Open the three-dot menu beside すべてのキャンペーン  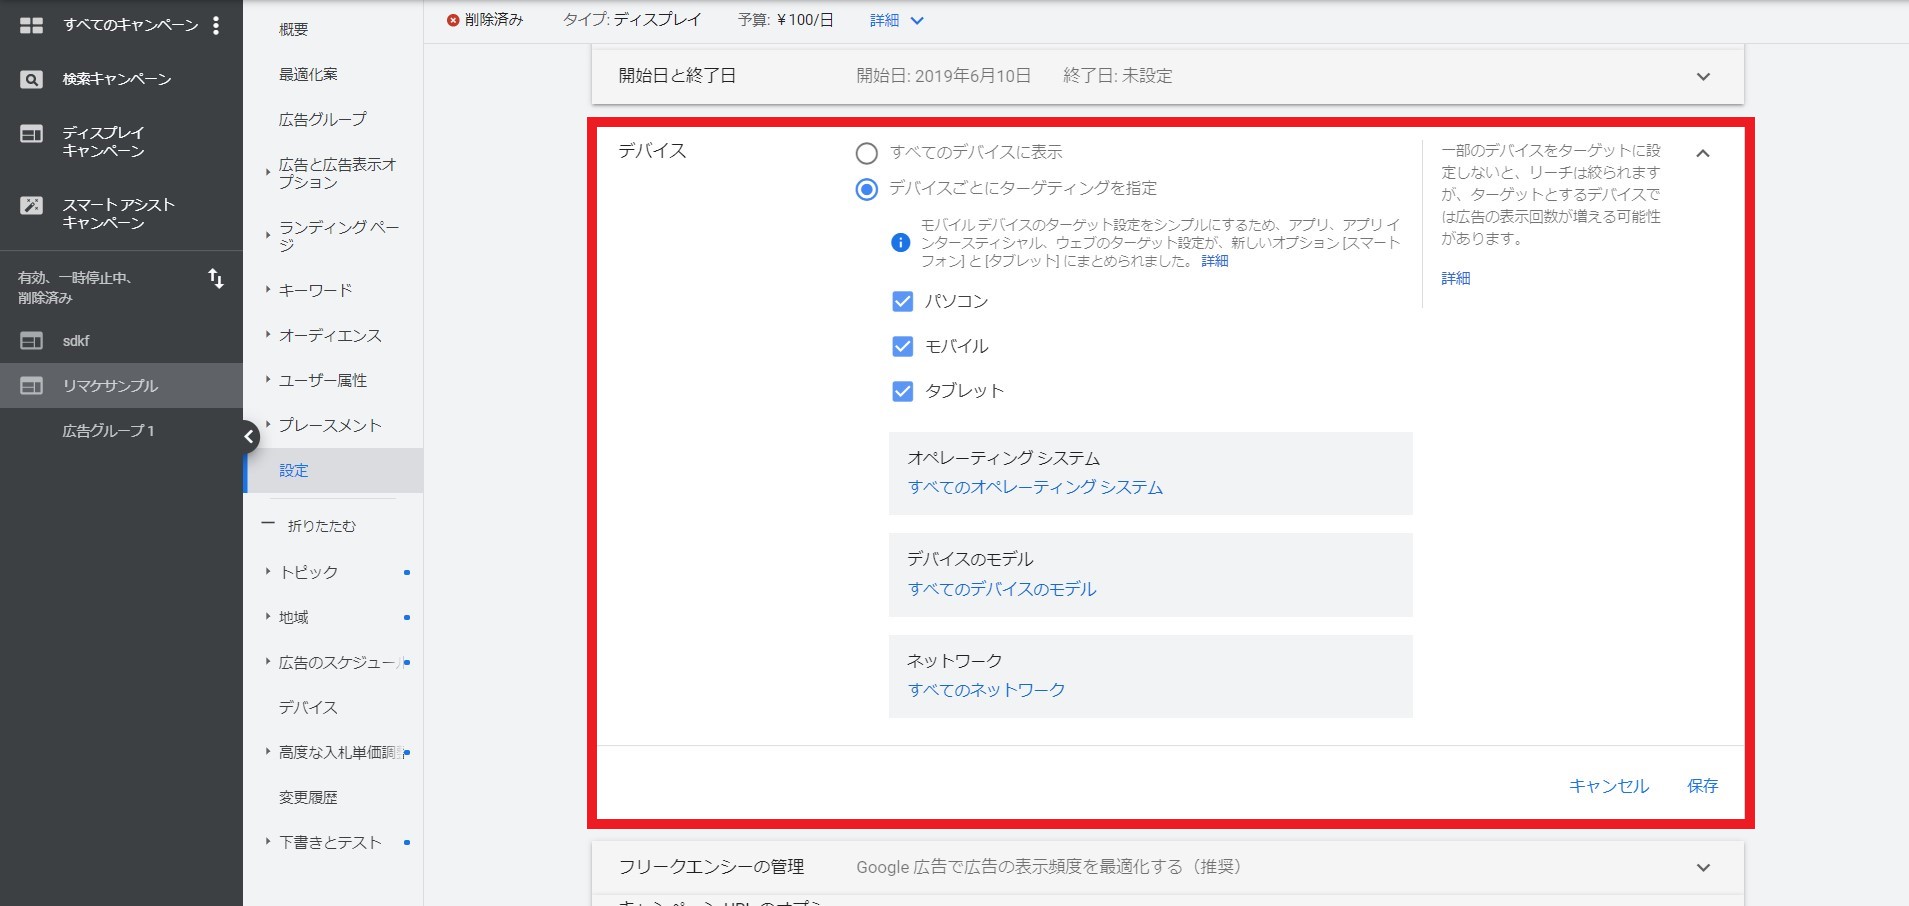point(216,25)
